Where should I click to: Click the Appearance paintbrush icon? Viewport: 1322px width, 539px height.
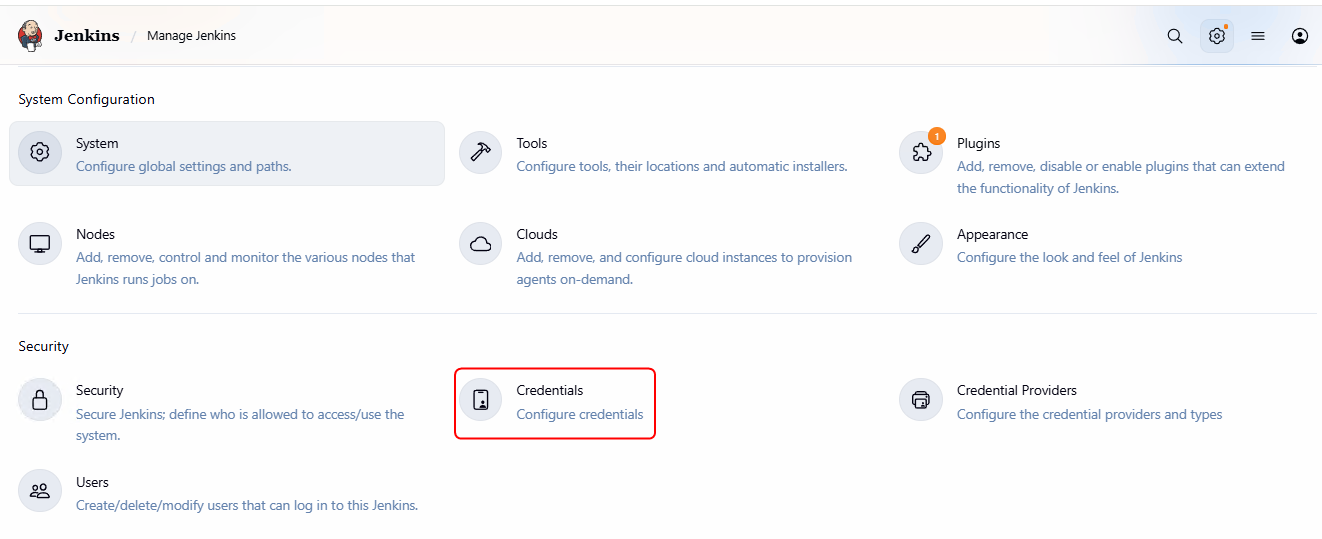tap(920, 244)
